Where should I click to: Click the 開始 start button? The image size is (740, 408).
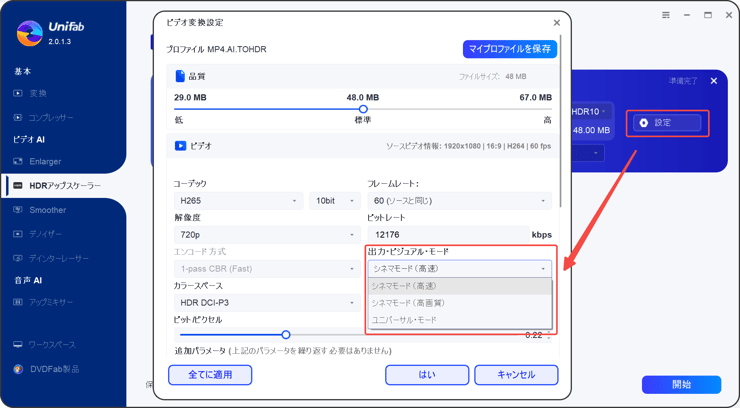pos(681,384)
